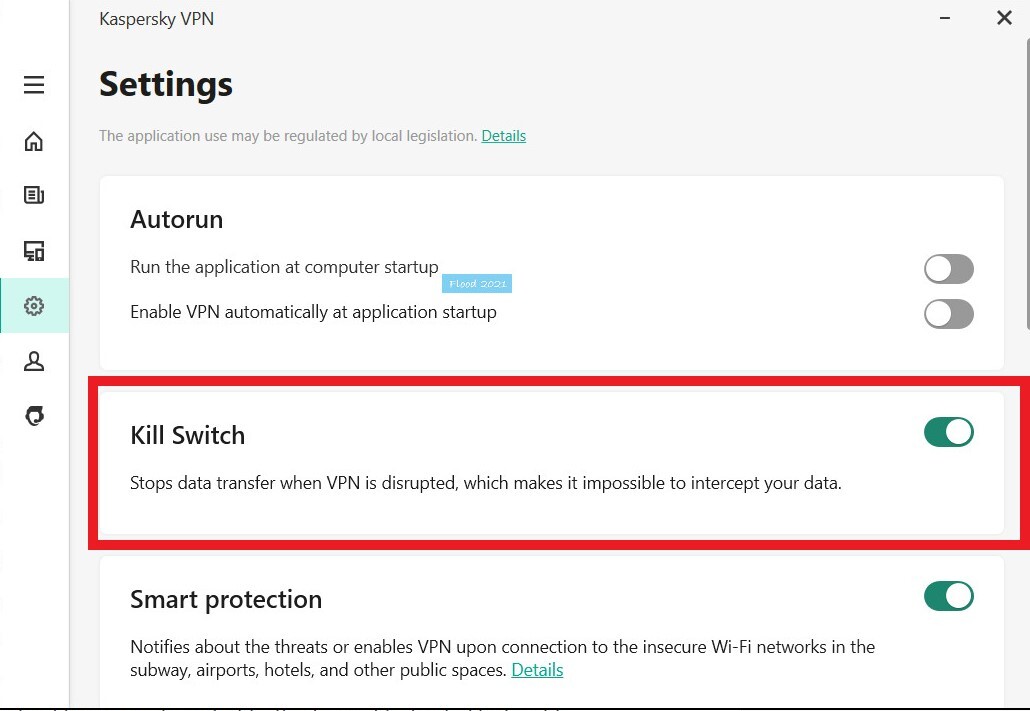Expand the hamburger navigation menu
The image size is (1030, 711).
34,85
